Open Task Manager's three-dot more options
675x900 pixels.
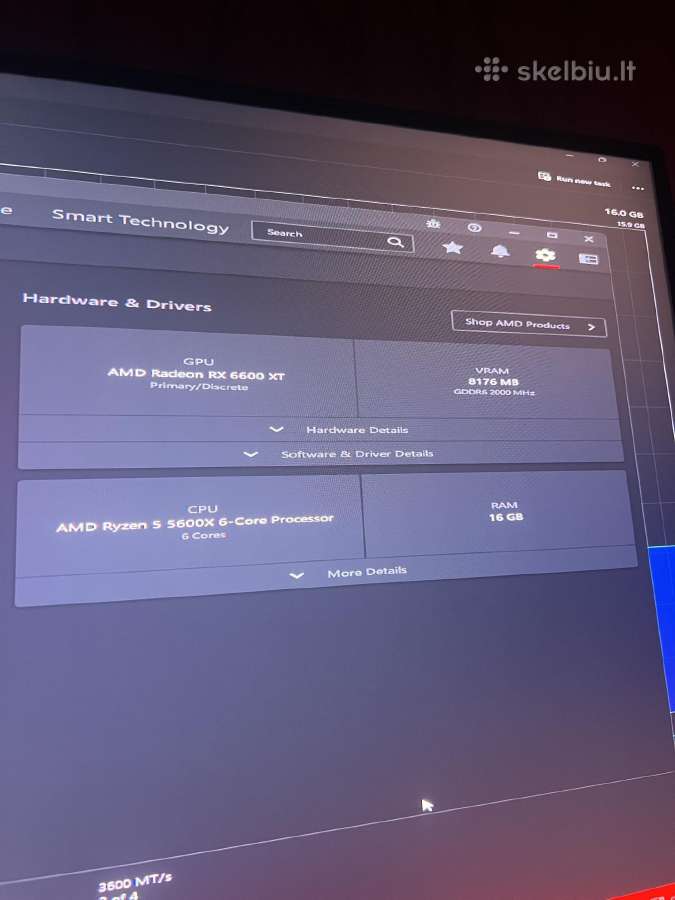638,188
